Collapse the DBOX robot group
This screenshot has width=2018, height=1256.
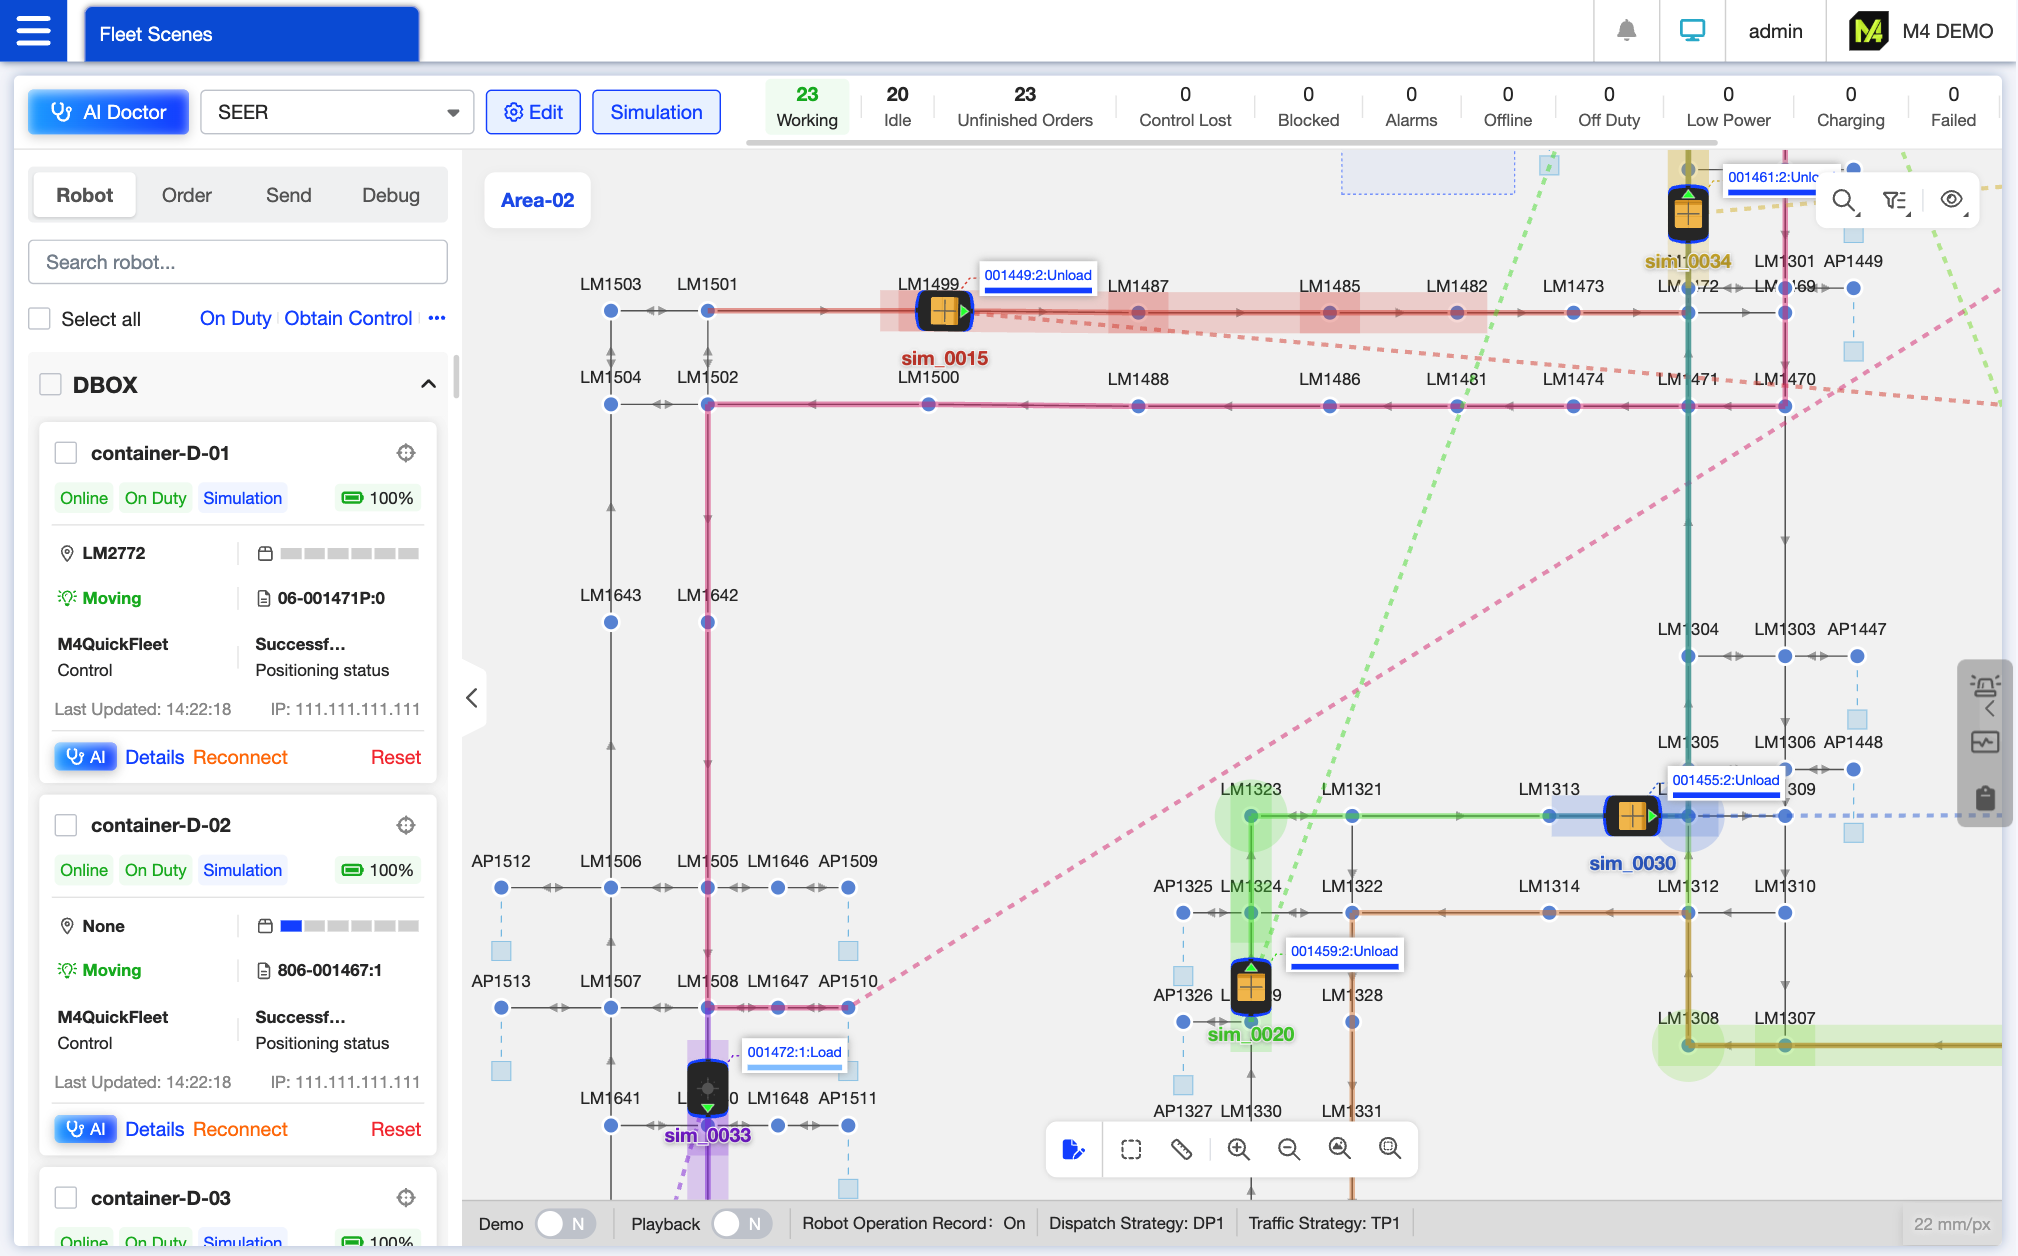point(428,385)
